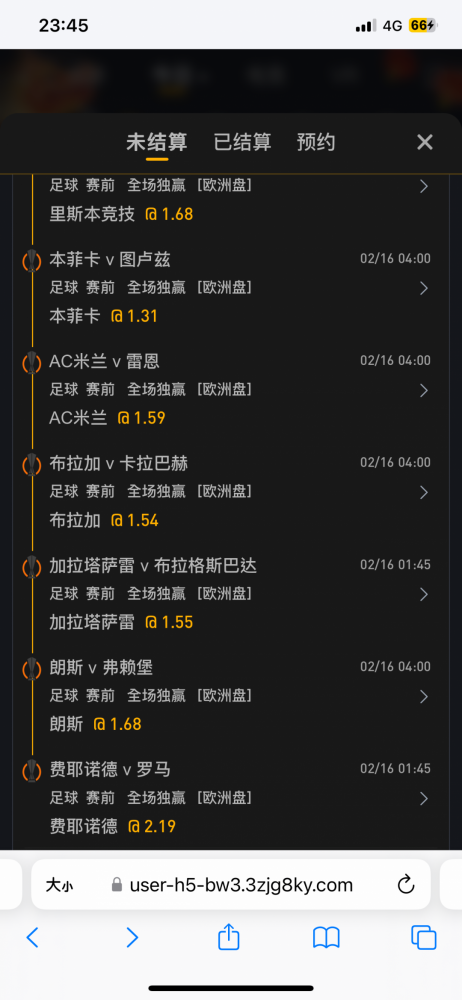Click the 加拉塔萨雷 v 布拉格斯巴达 match title
This screenshot has width=462, height=1000.
pos(153,566)
